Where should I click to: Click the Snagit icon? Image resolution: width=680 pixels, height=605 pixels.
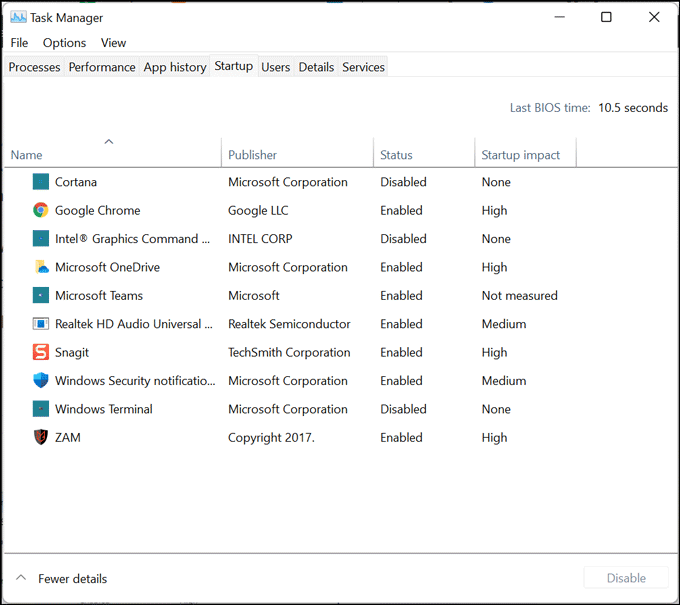41,352
